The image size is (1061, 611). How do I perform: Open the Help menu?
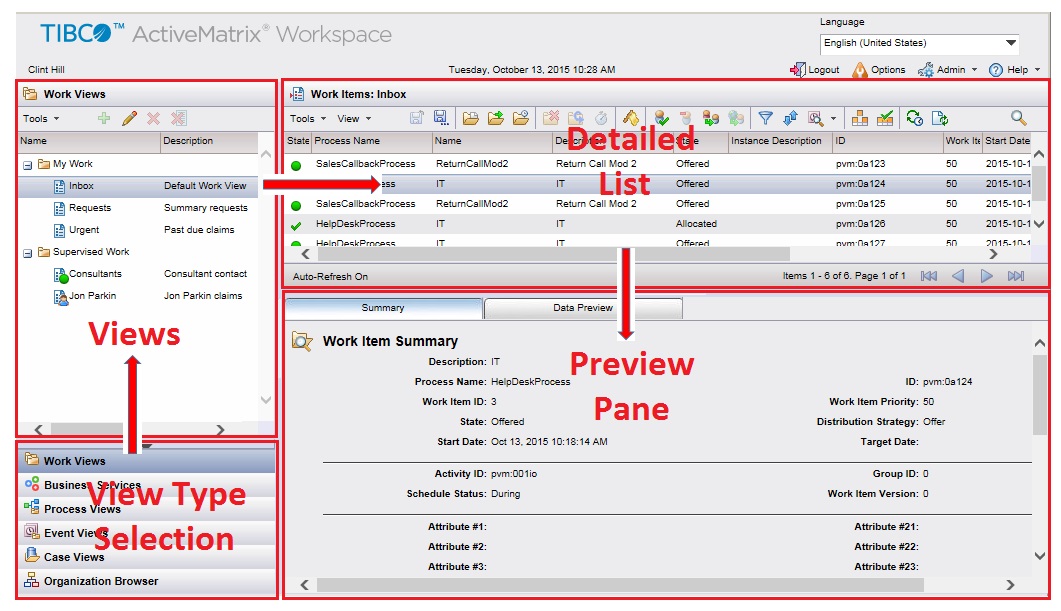(x=1014, y=70)
